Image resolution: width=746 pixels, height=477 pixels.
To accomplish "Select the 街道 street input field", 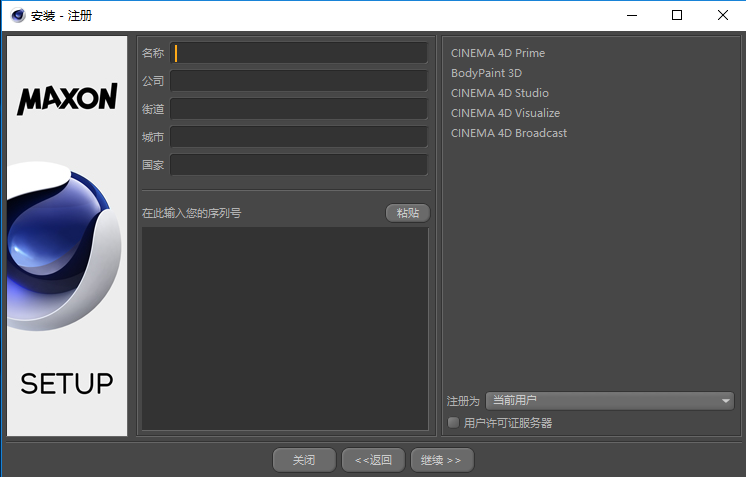I will click(299, 109).
